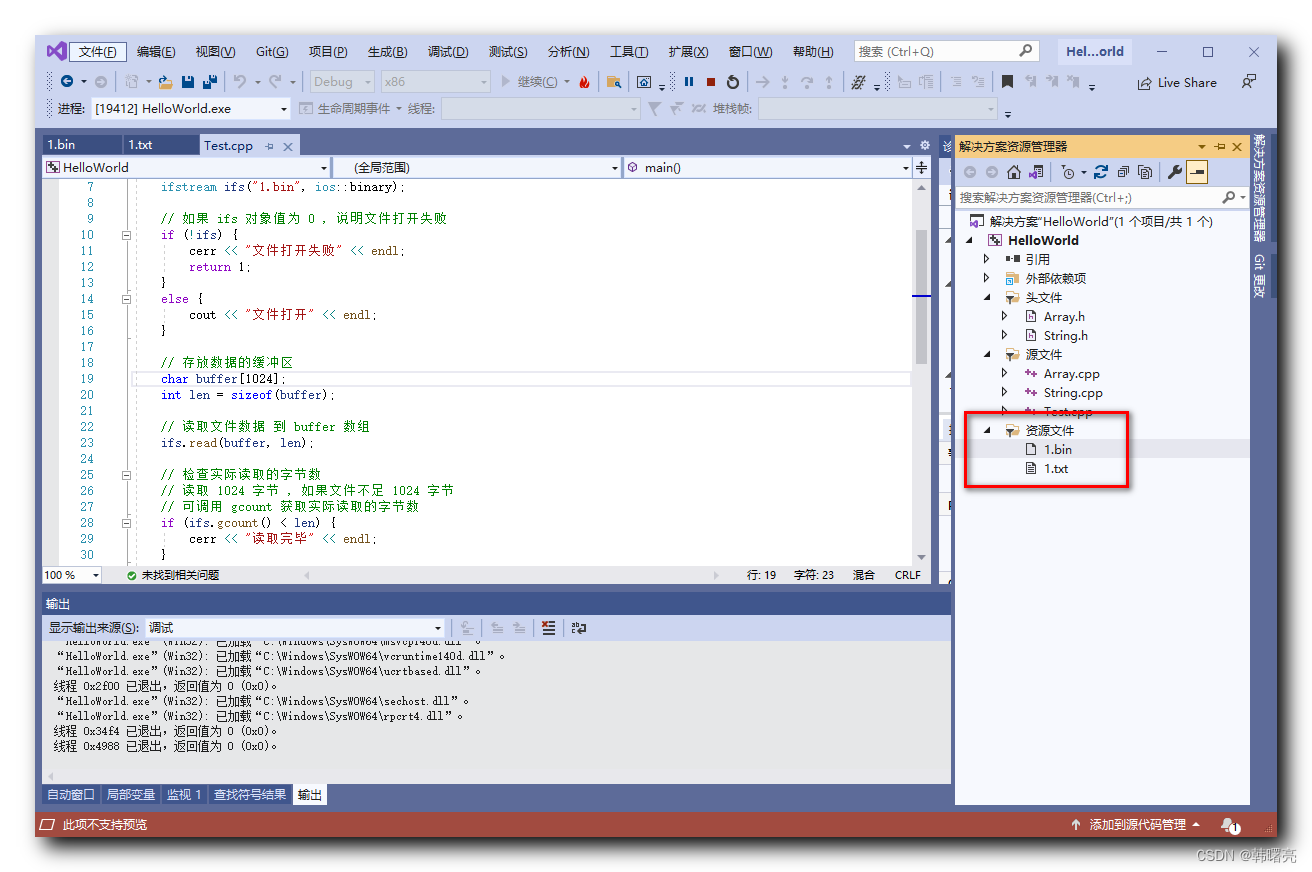
Task: Collapse All icon in Solution Explorer
Action: [1123, 172]
